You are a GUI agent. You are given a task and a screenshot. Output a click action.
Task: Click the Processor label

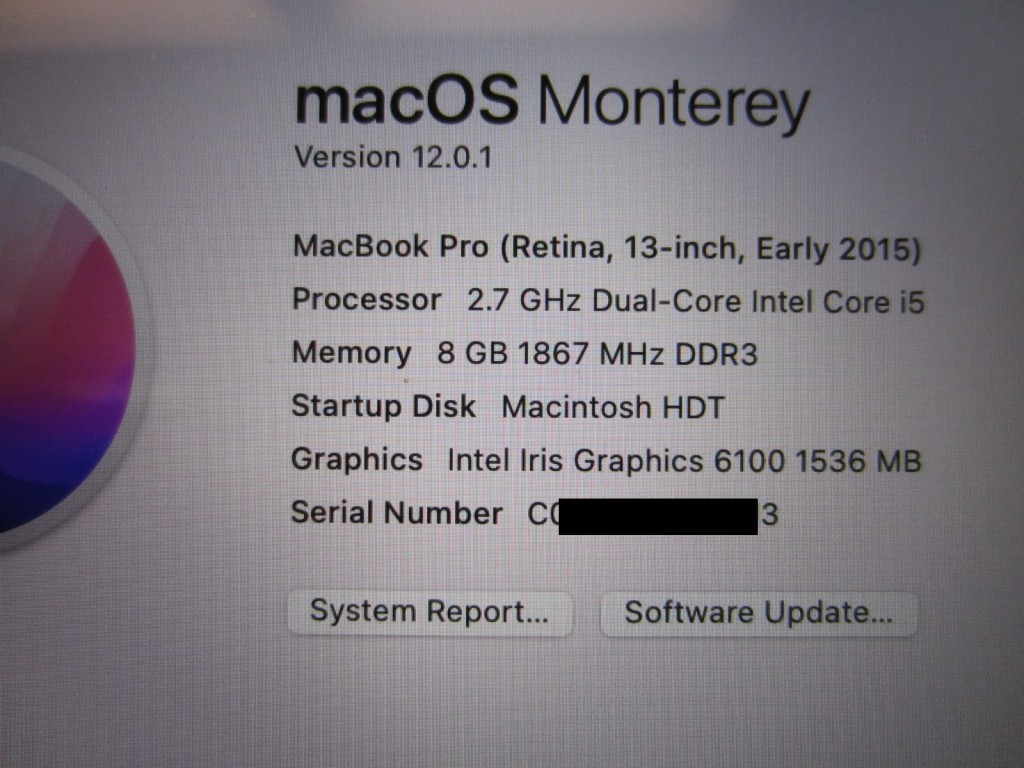point(366,300)
